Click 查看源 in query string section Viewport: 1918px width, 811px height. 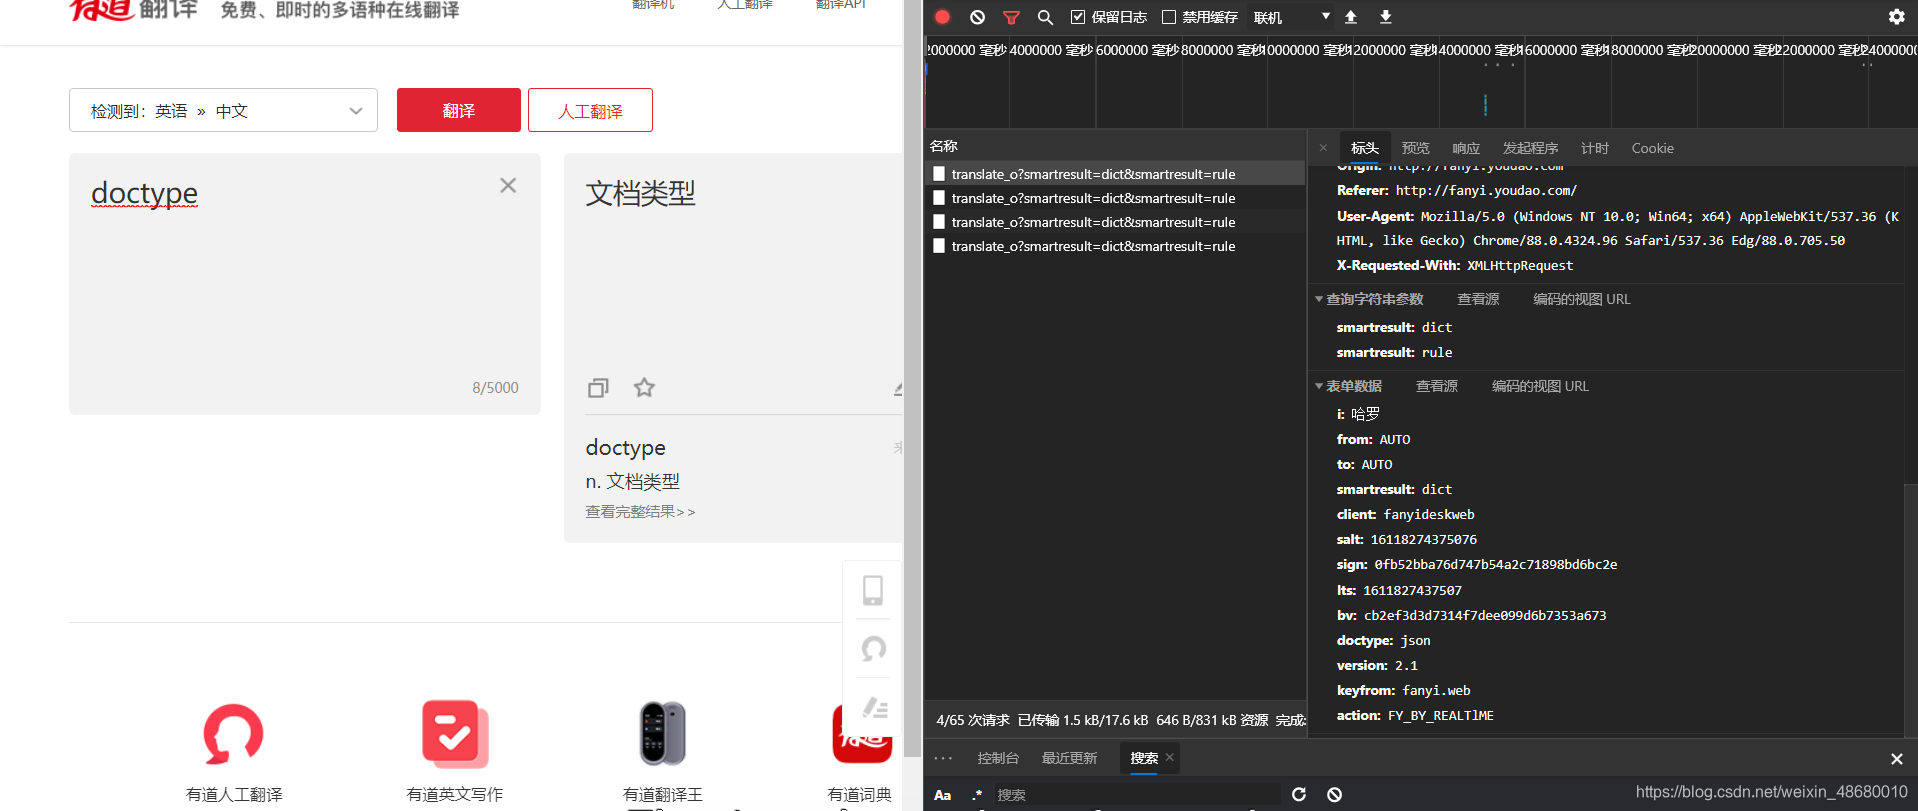1478,299
